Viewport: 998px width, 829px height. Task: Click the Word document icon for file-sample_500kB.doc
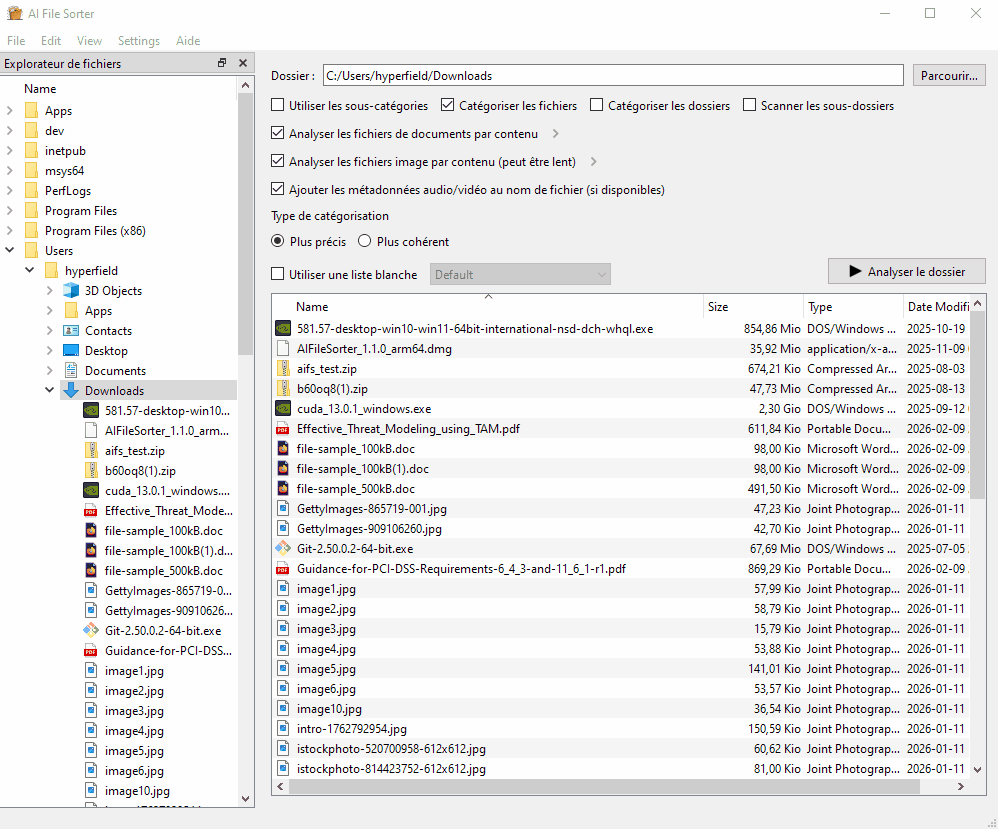282,488
